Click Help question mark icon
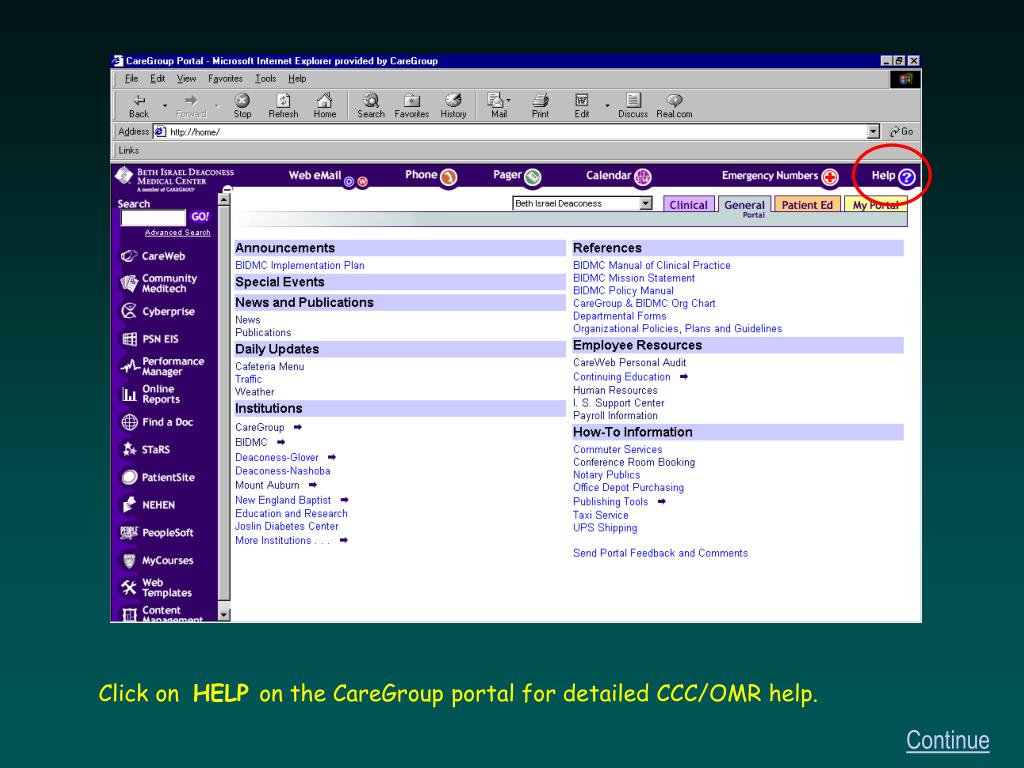 [x=906, y=177]
